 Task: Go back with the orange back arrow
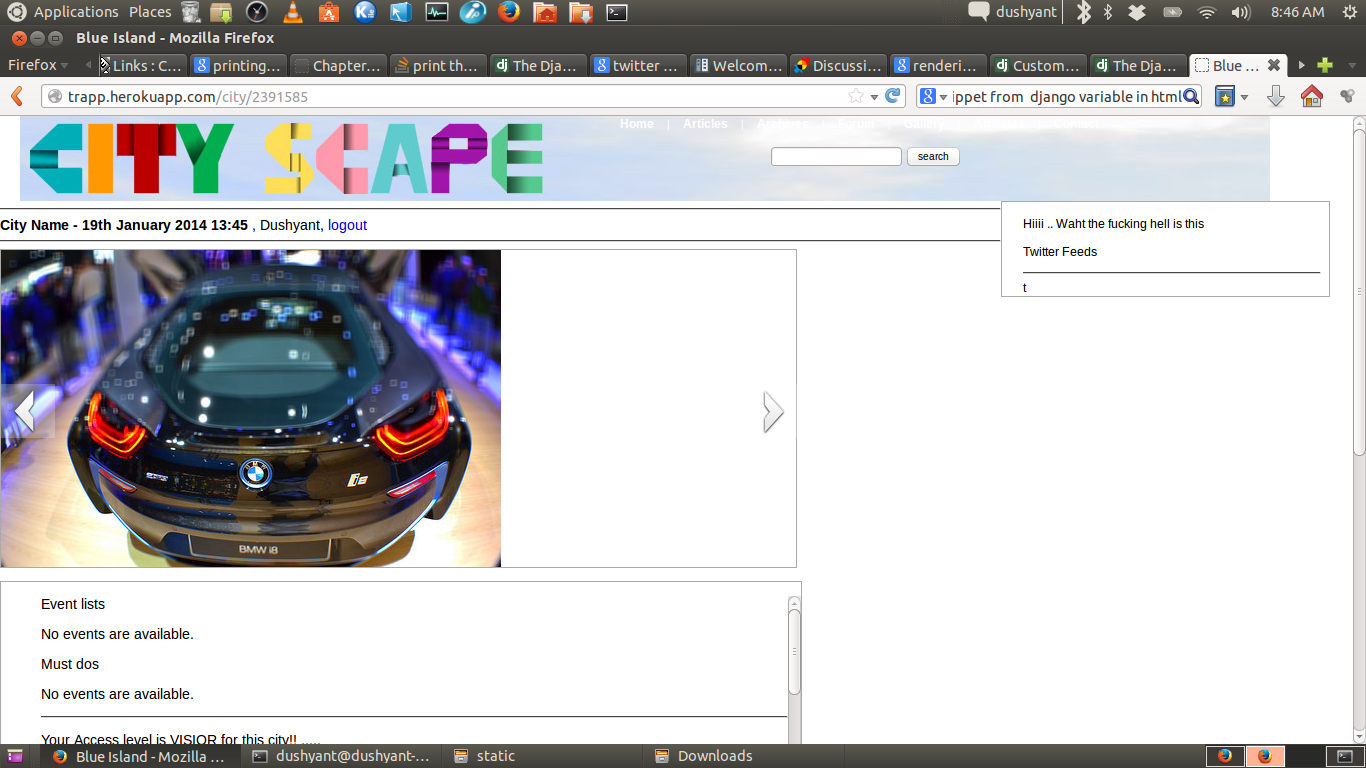(x=16, y=96)
